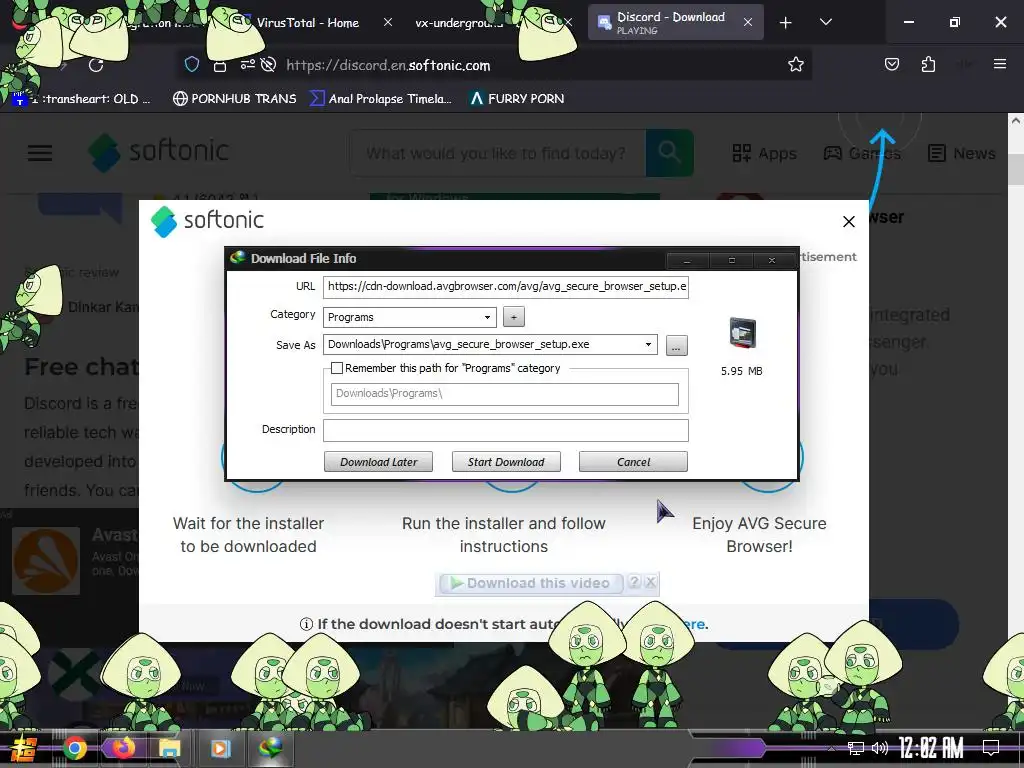
Task: Click the 12:02 AM taskbar clock
Action: [x=931, y=748]
